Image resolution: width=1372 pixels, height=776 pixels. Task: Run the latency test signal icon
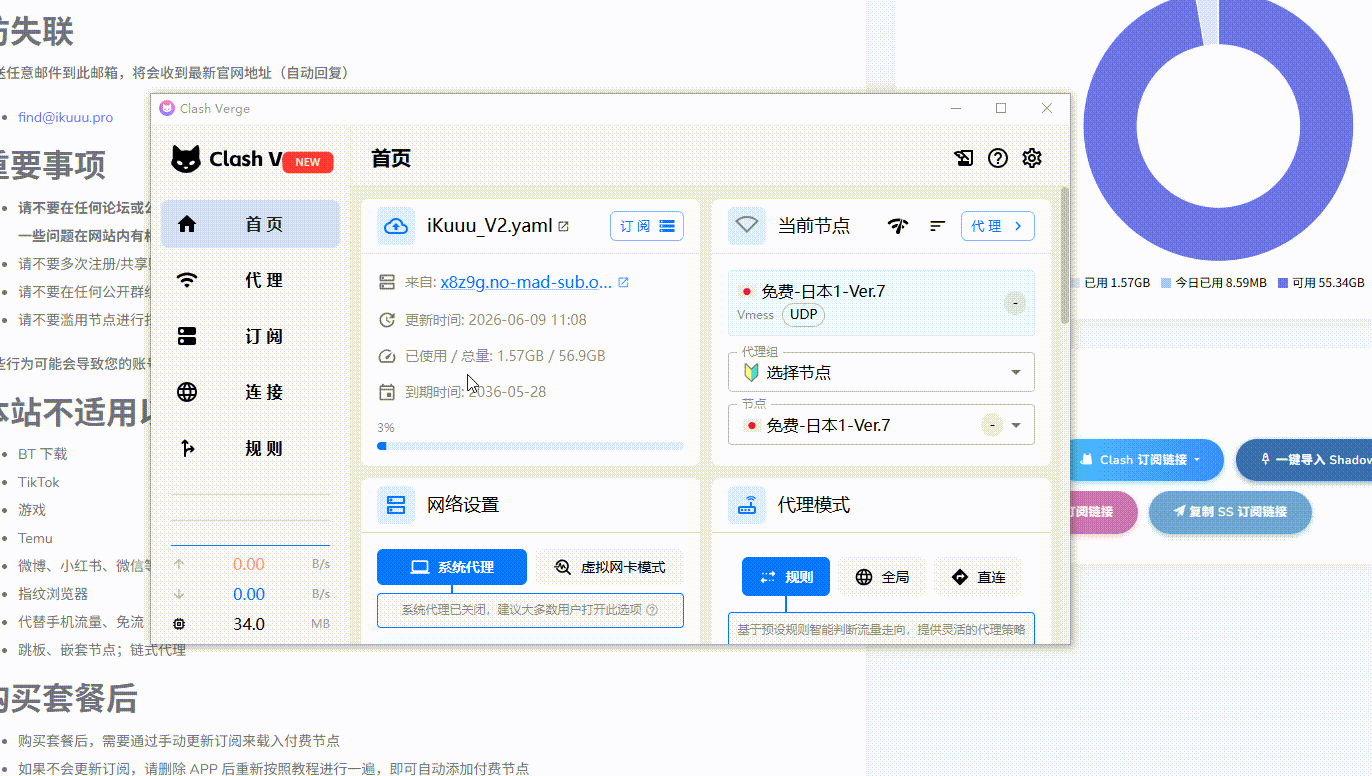tap(898, 226)
